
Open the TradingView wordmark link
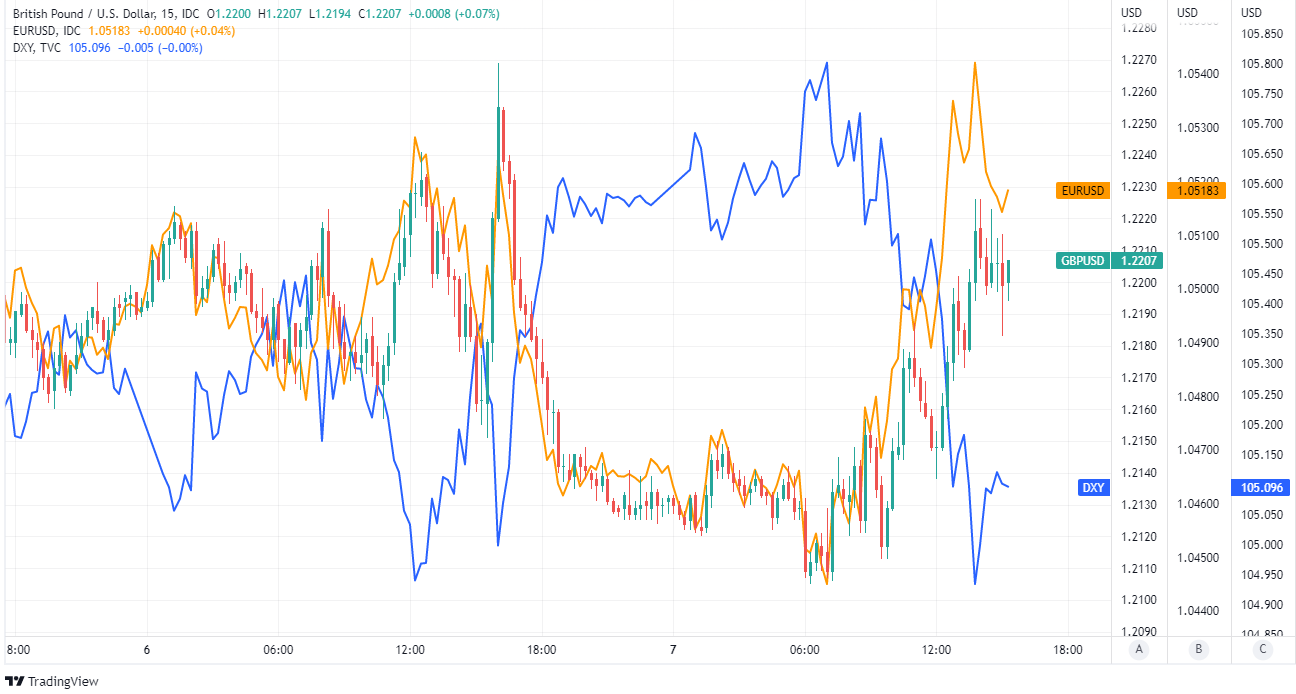click(64, 681)
